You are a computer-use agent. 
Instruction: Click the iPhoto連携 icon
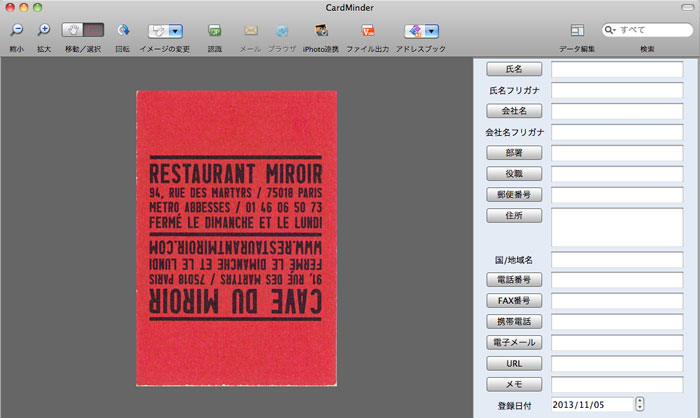pyautogui.click(x=321, y=30)
